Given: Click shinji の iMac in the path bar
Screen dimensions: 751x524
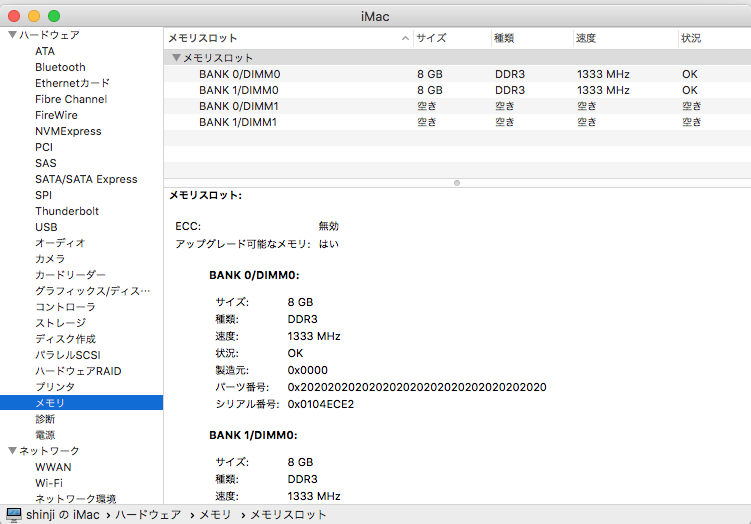Looking at the screenshot, I should (63, 515).
